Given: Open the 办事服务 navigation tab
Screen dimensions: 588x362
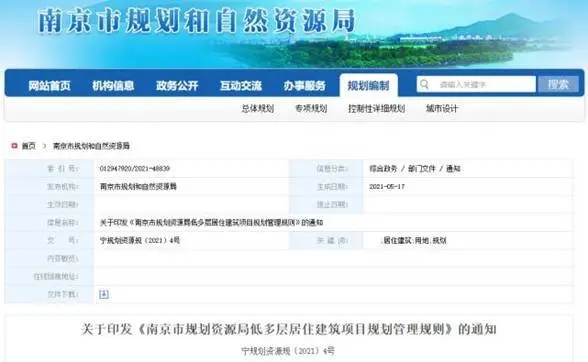Looking at the screenshot, I should (304, 86).
